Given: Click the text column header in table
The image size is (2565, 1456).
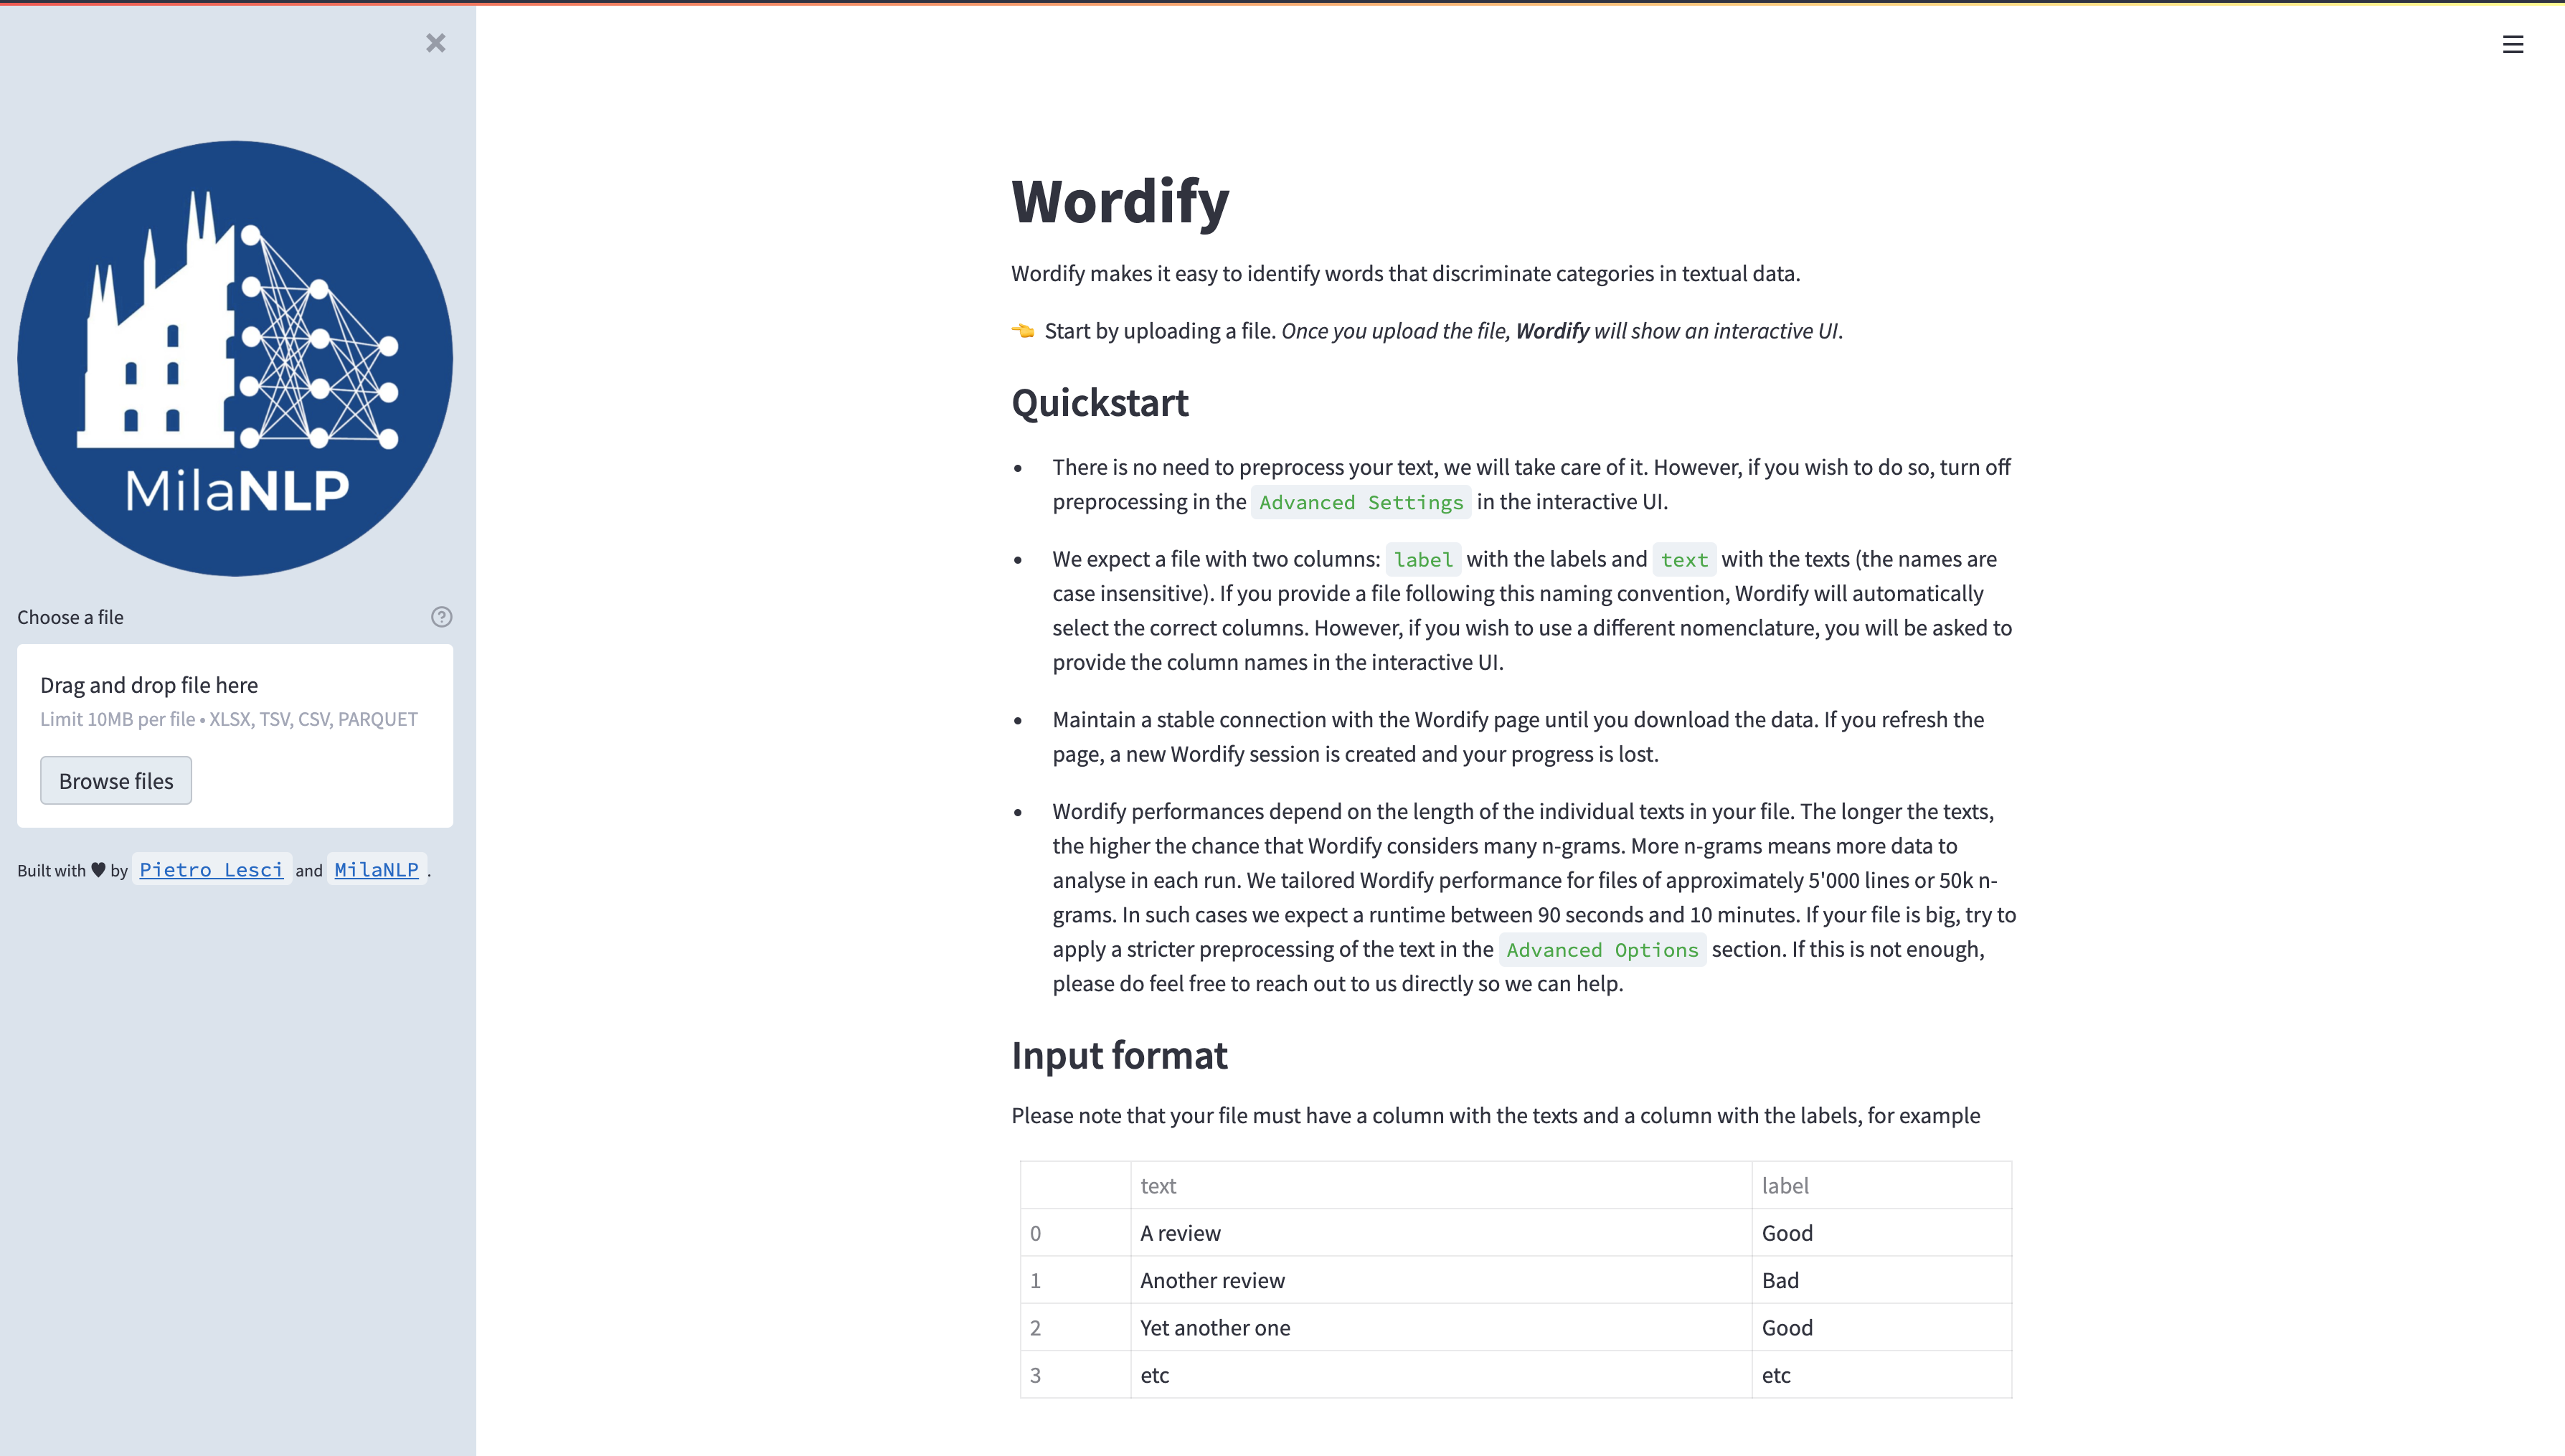Looking at the screenshot, I should [1158, 1186].
